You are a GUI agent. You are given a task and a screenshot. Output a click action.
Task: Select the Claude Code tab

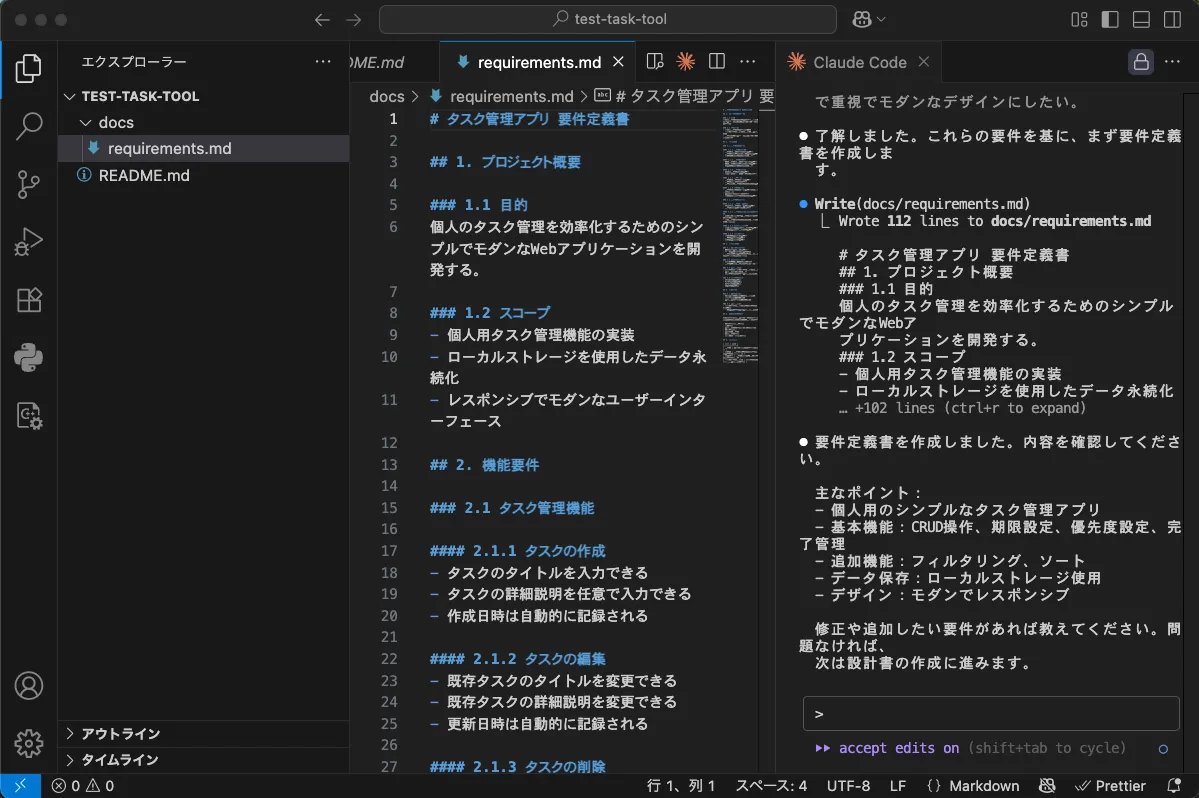tap(858, 62)
